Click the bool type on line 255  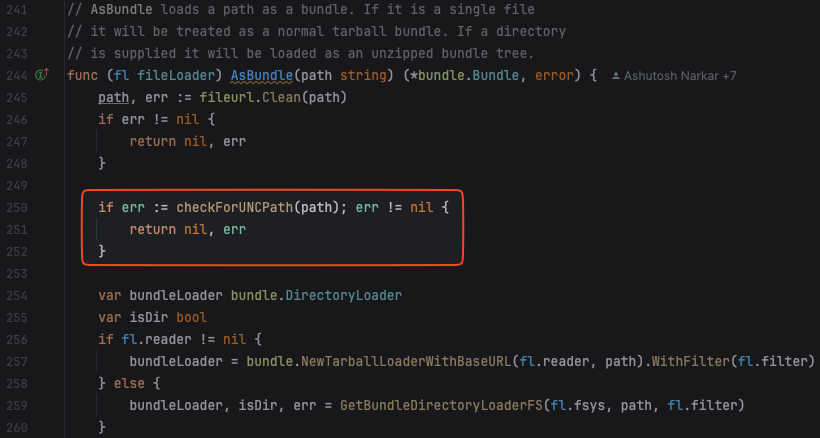tap(191, 317)
